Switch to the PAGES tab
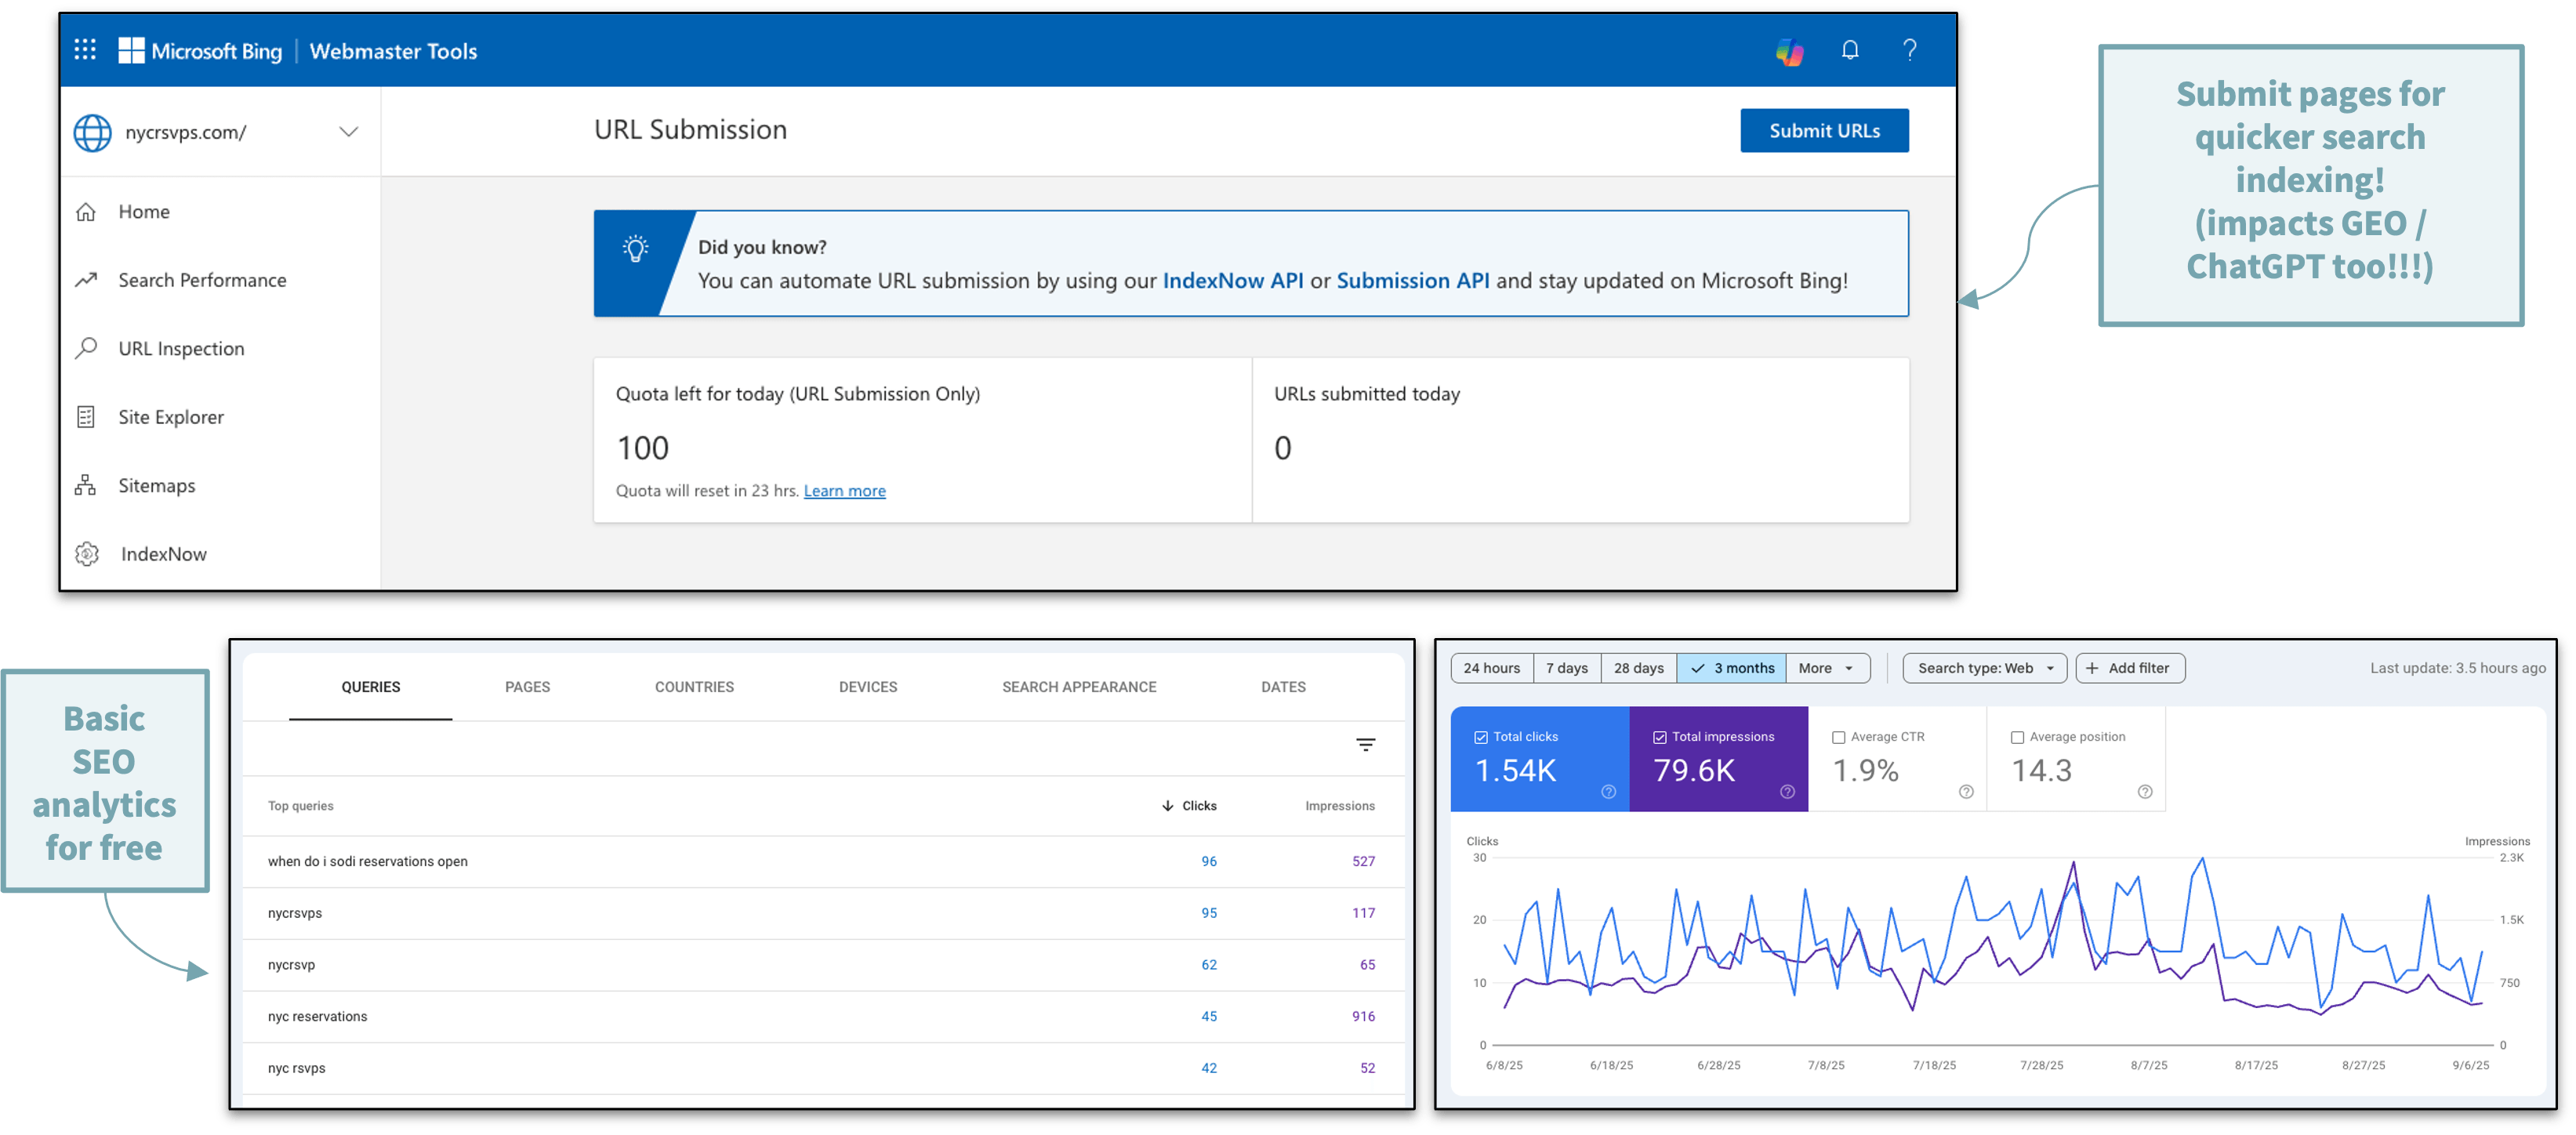 point(527,686)
